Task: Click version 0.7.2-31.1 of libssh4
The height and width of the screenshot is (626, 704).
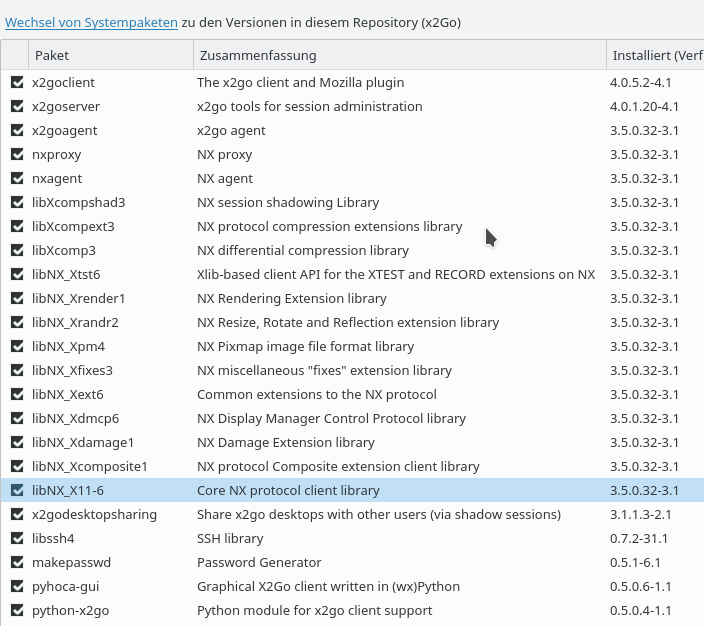Action: tap(638, 538)
